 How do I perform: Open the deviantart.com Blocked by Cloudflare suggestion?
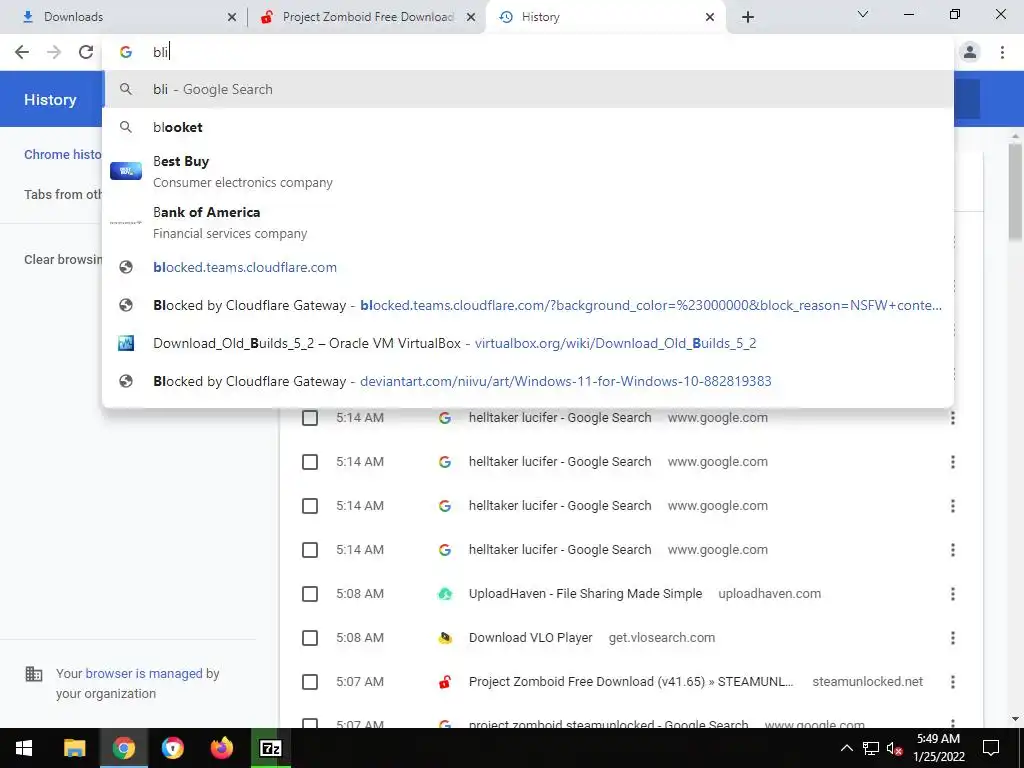point(528,381)
